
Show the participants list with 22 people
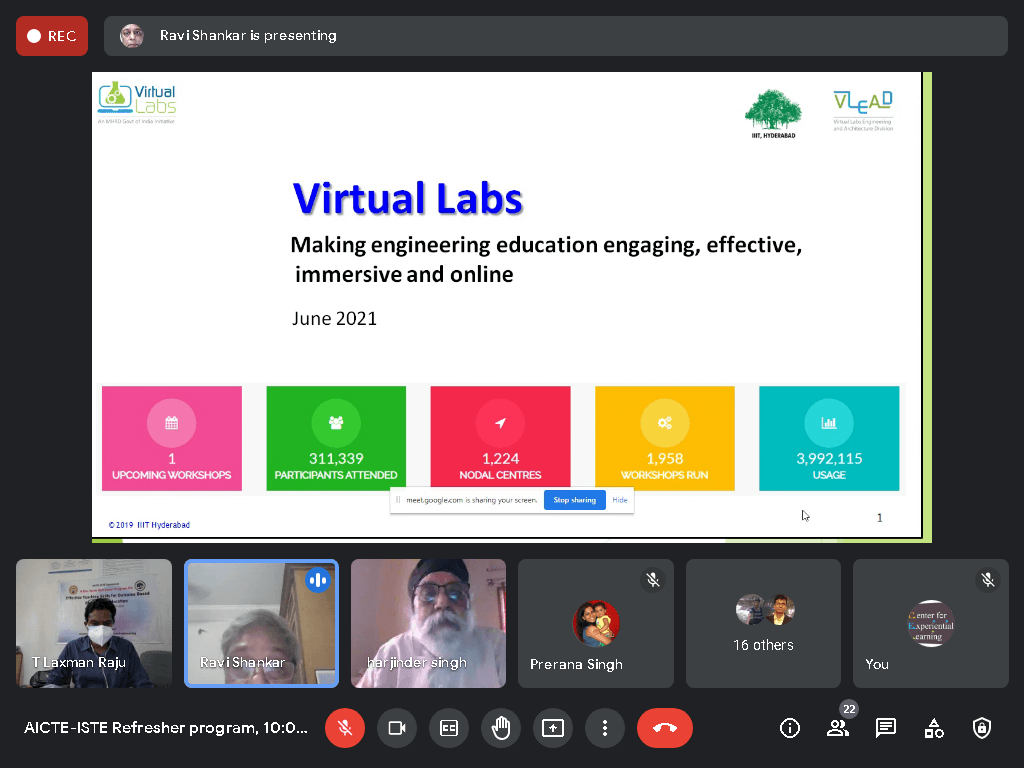point(838,728)
